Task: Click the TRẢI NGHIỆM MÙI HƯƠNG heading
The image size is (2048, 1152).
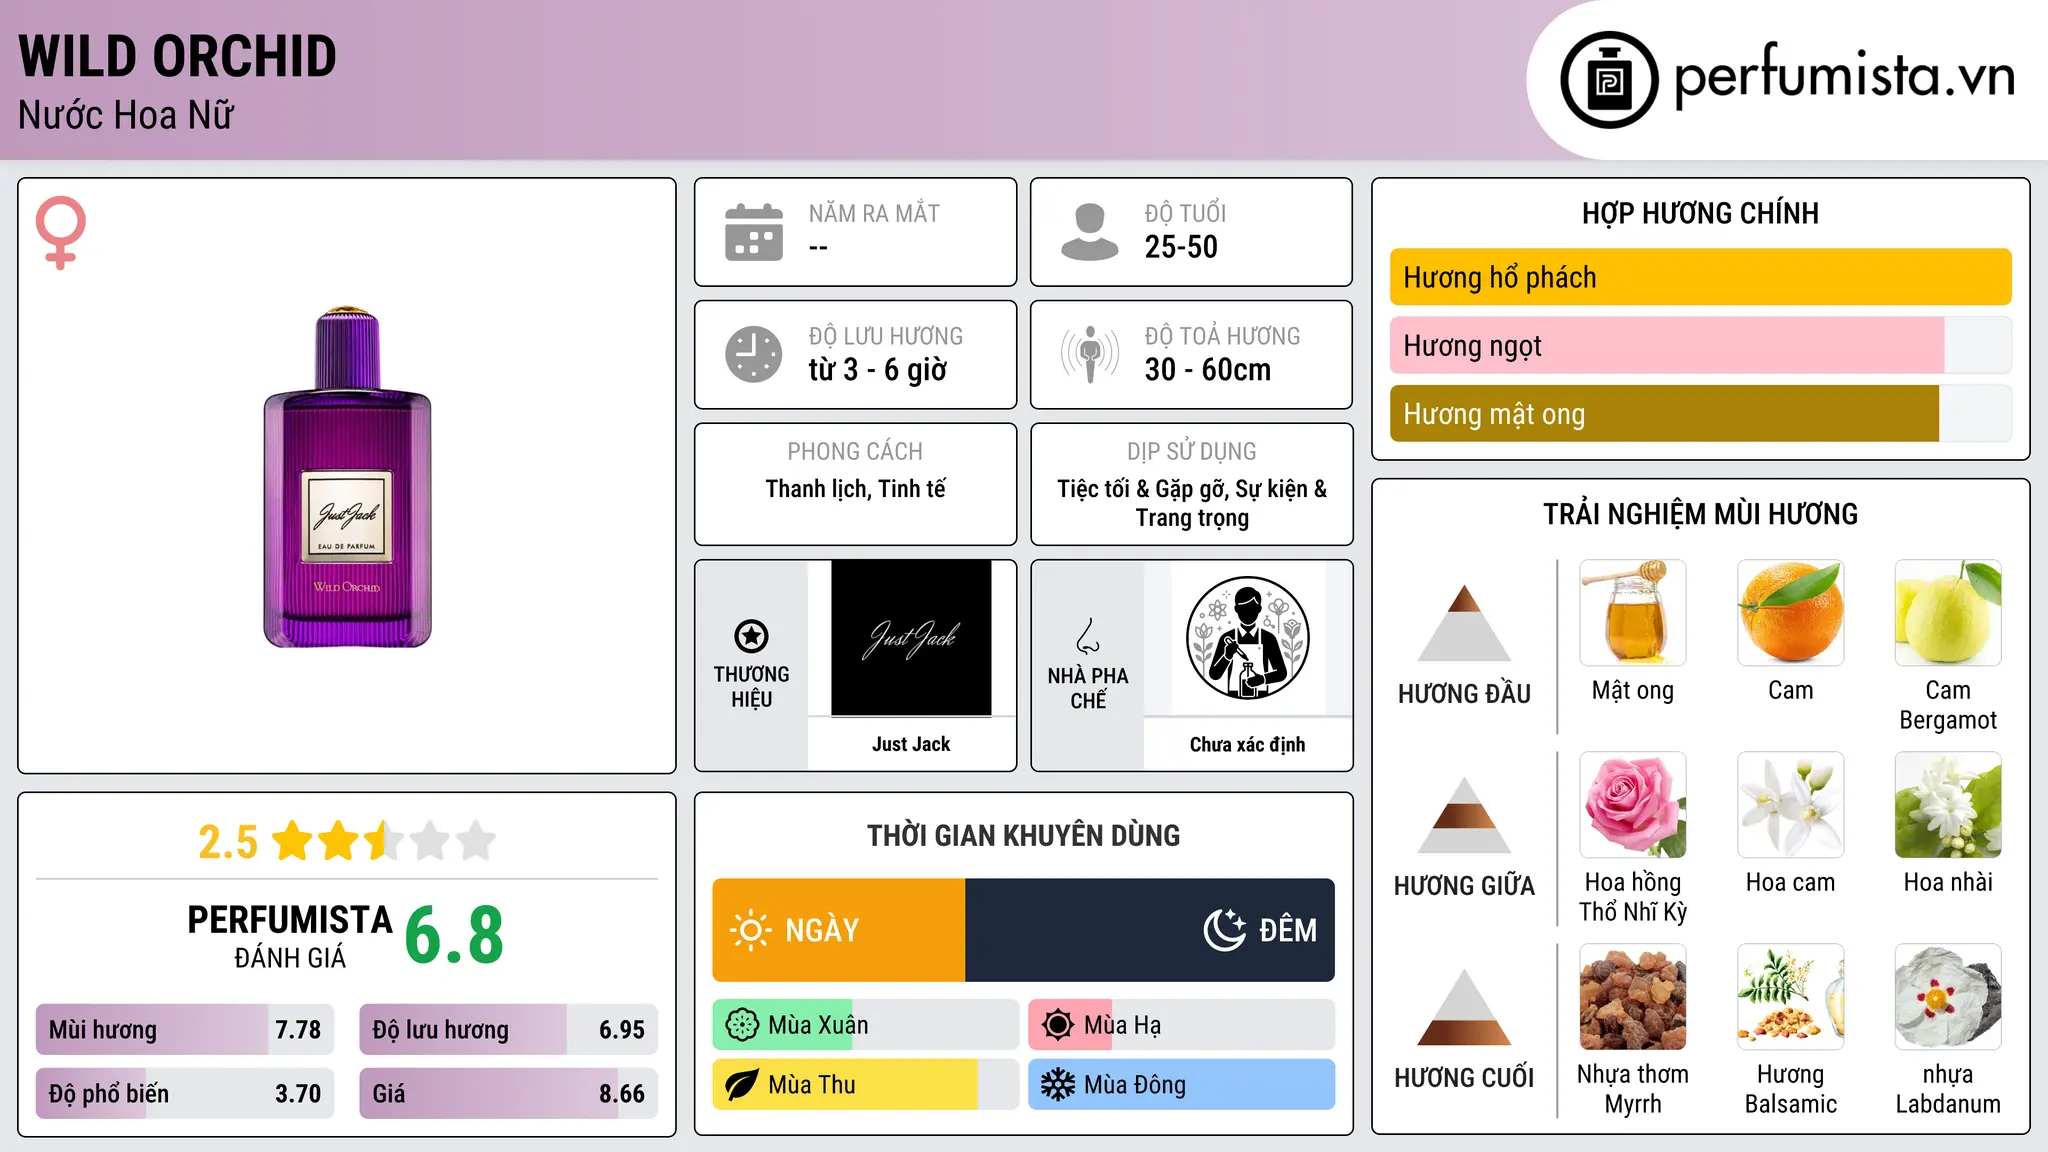Action: [1700, 514]
